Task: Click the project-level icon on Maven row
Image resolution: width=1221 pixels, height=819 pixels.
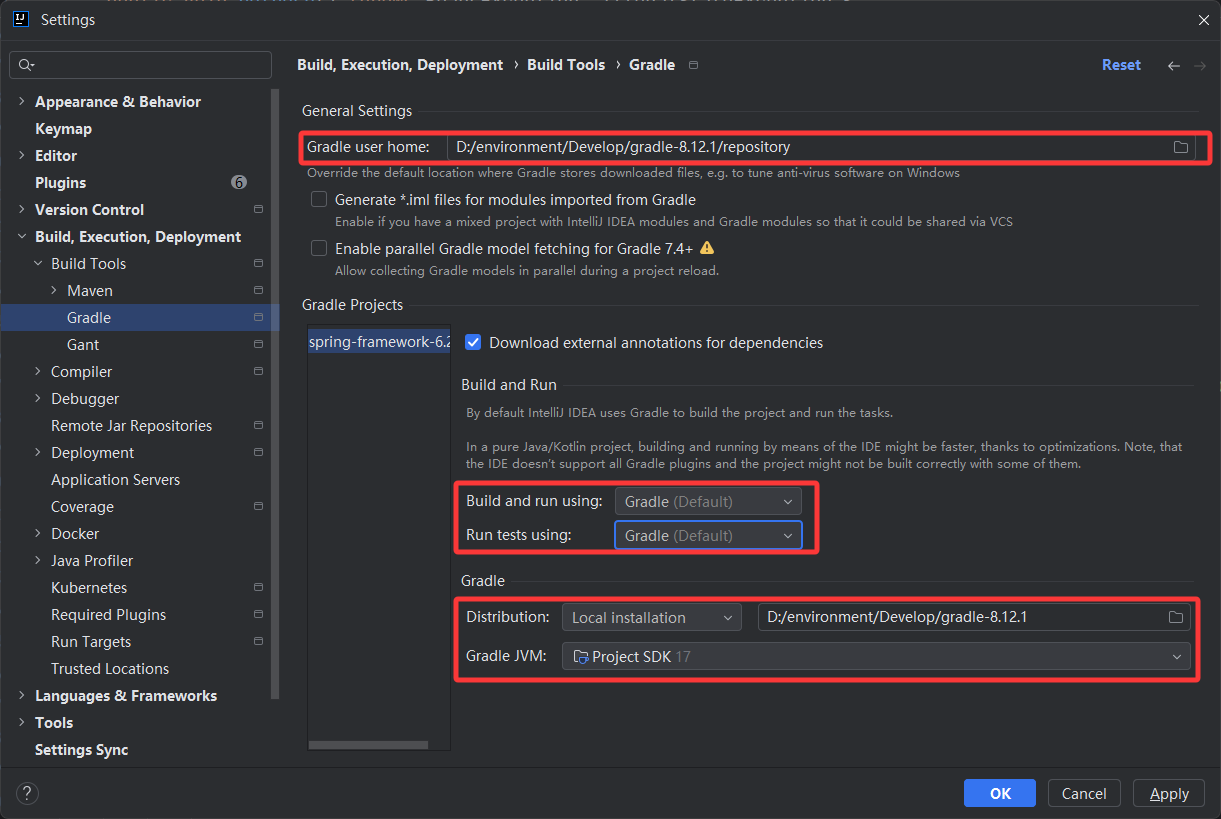Action: click(258, 291)
